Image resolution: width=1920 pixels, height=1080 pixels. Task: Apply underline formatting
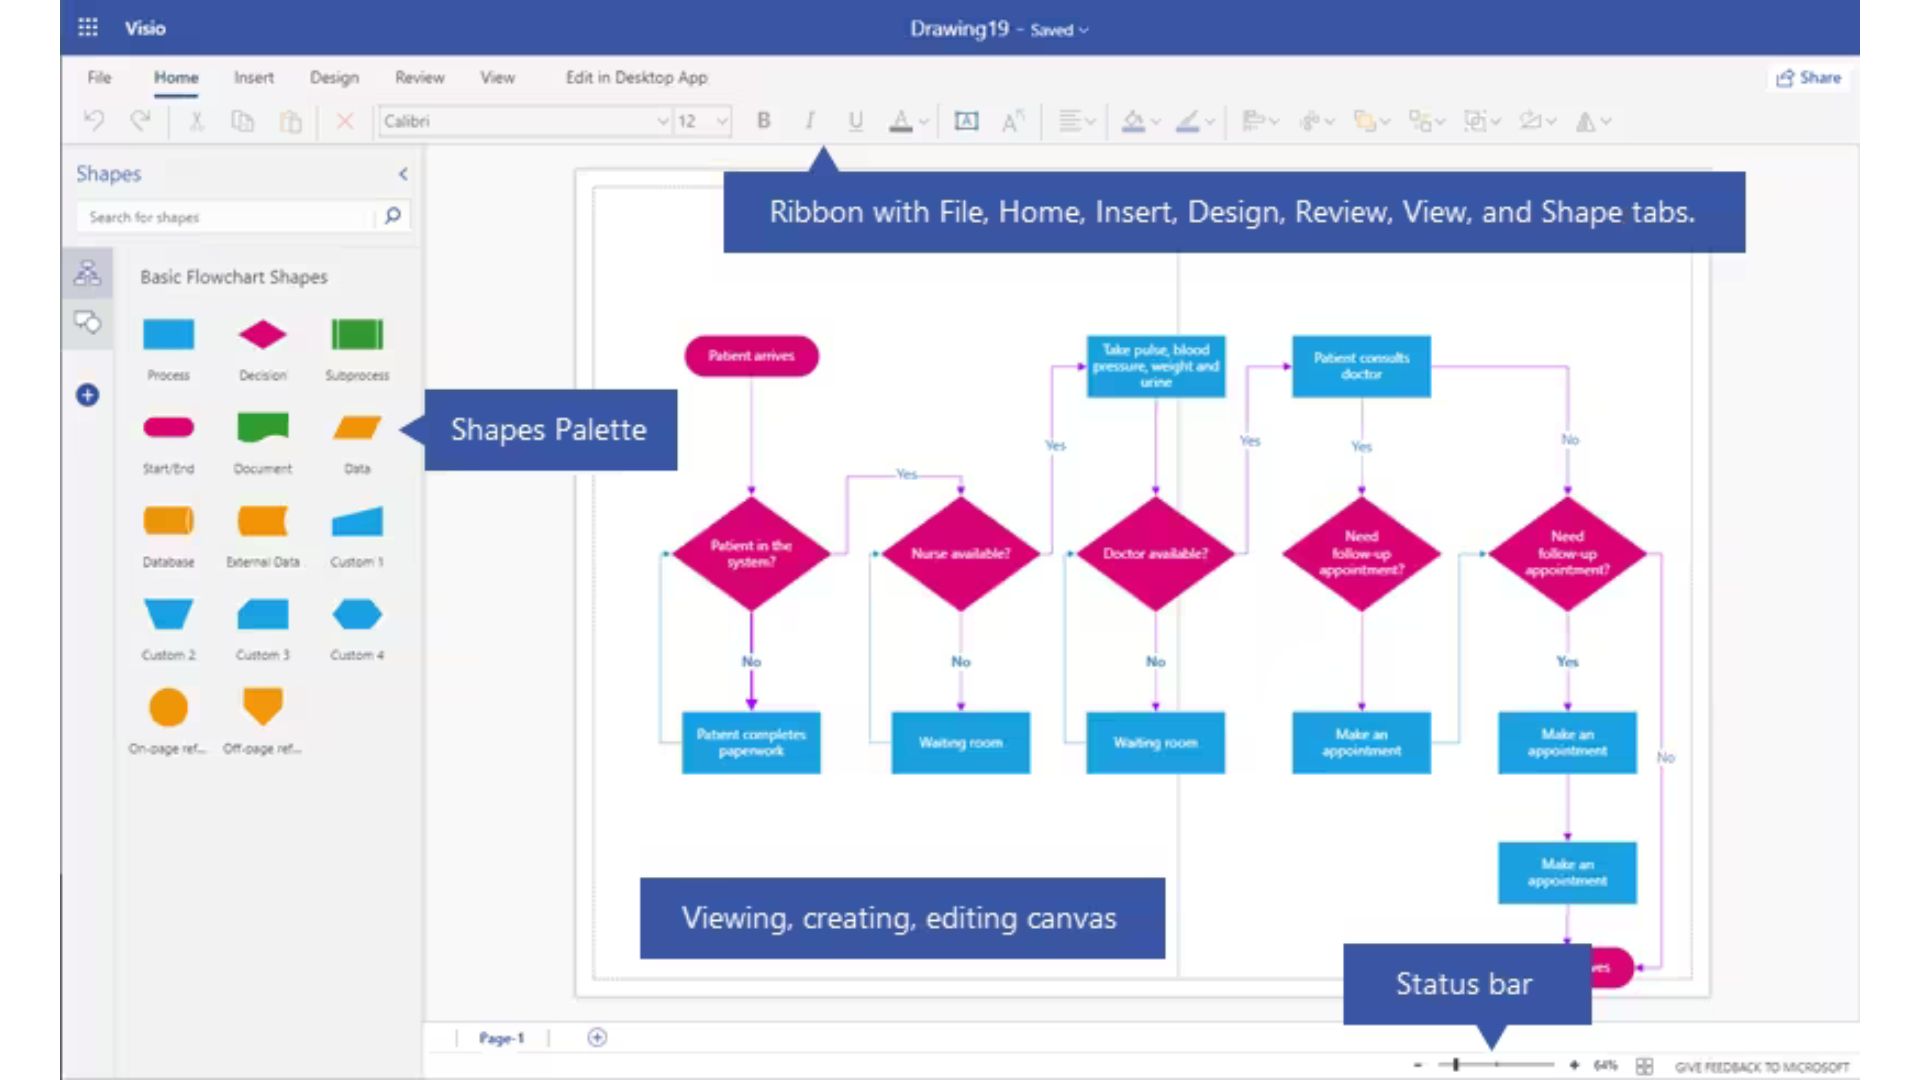point(855,120)
